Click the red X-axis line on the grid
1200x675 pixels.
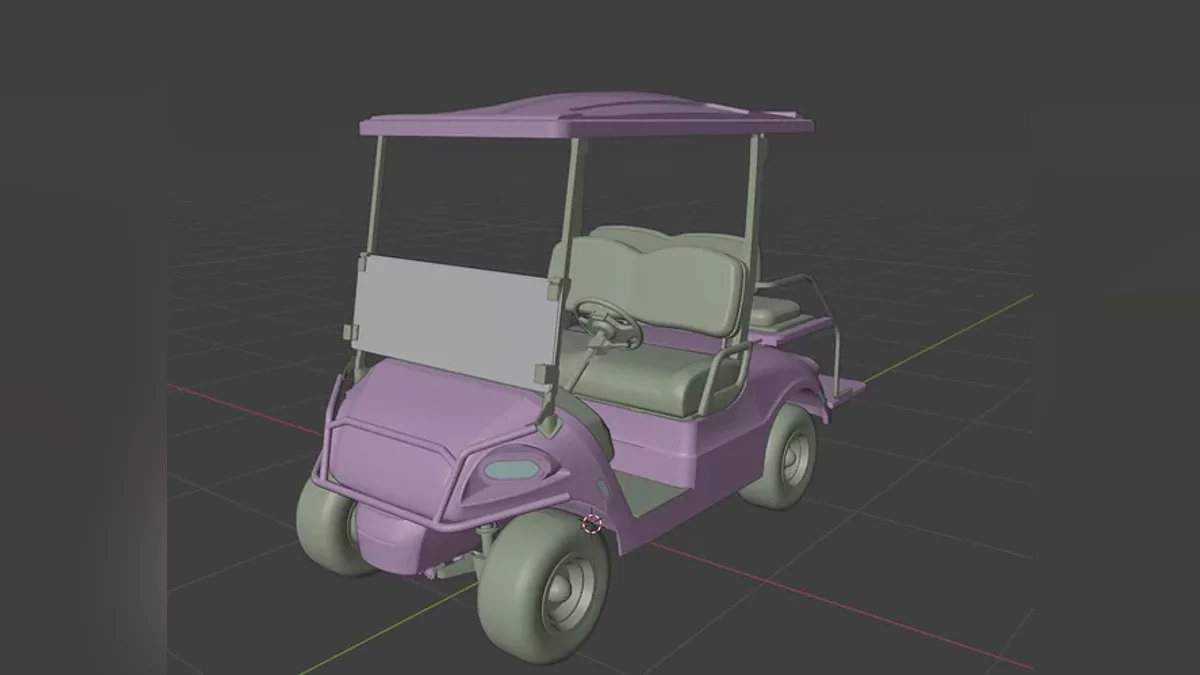pos(850,610)
